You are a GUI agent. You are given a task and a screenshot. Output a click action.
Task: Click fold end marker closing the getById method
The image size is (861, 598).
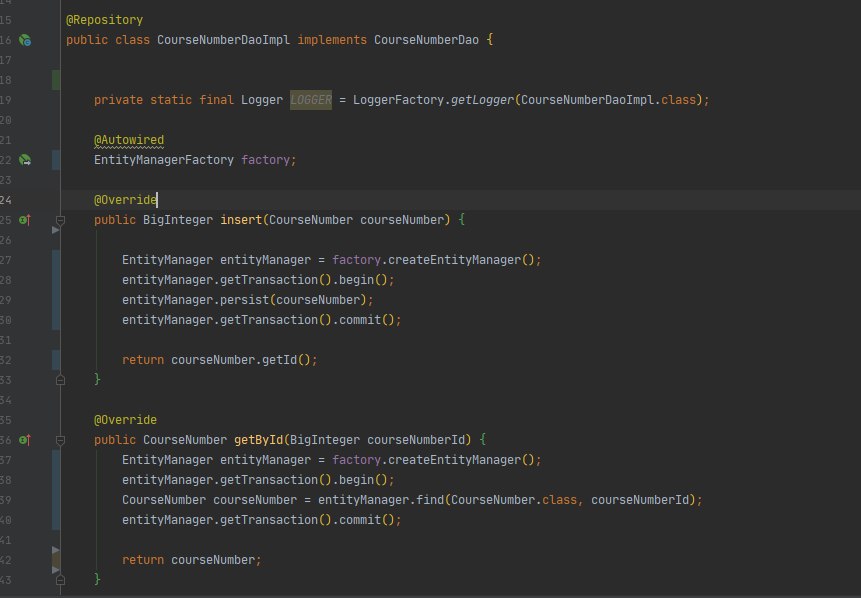pyautogui.click(x=60, y=580)
